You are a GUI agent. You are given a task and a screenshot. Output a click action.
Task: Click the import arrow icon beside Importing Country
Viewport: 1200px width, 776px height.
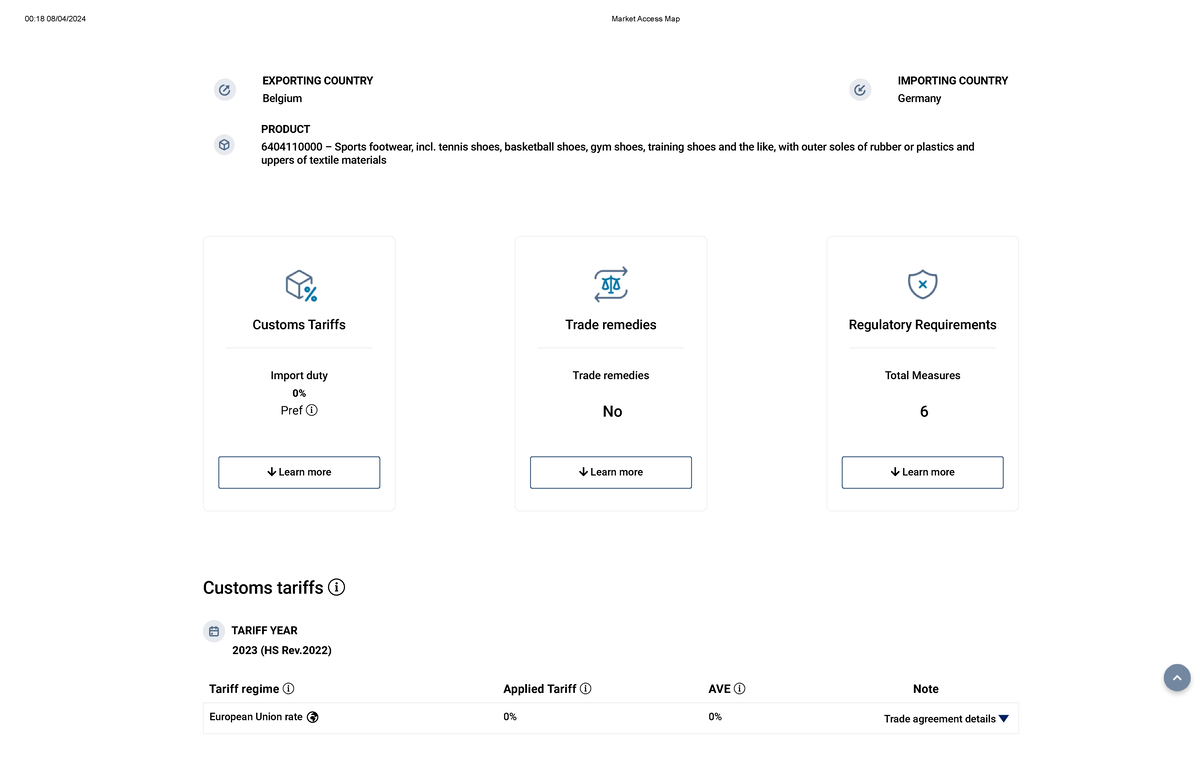860,89
